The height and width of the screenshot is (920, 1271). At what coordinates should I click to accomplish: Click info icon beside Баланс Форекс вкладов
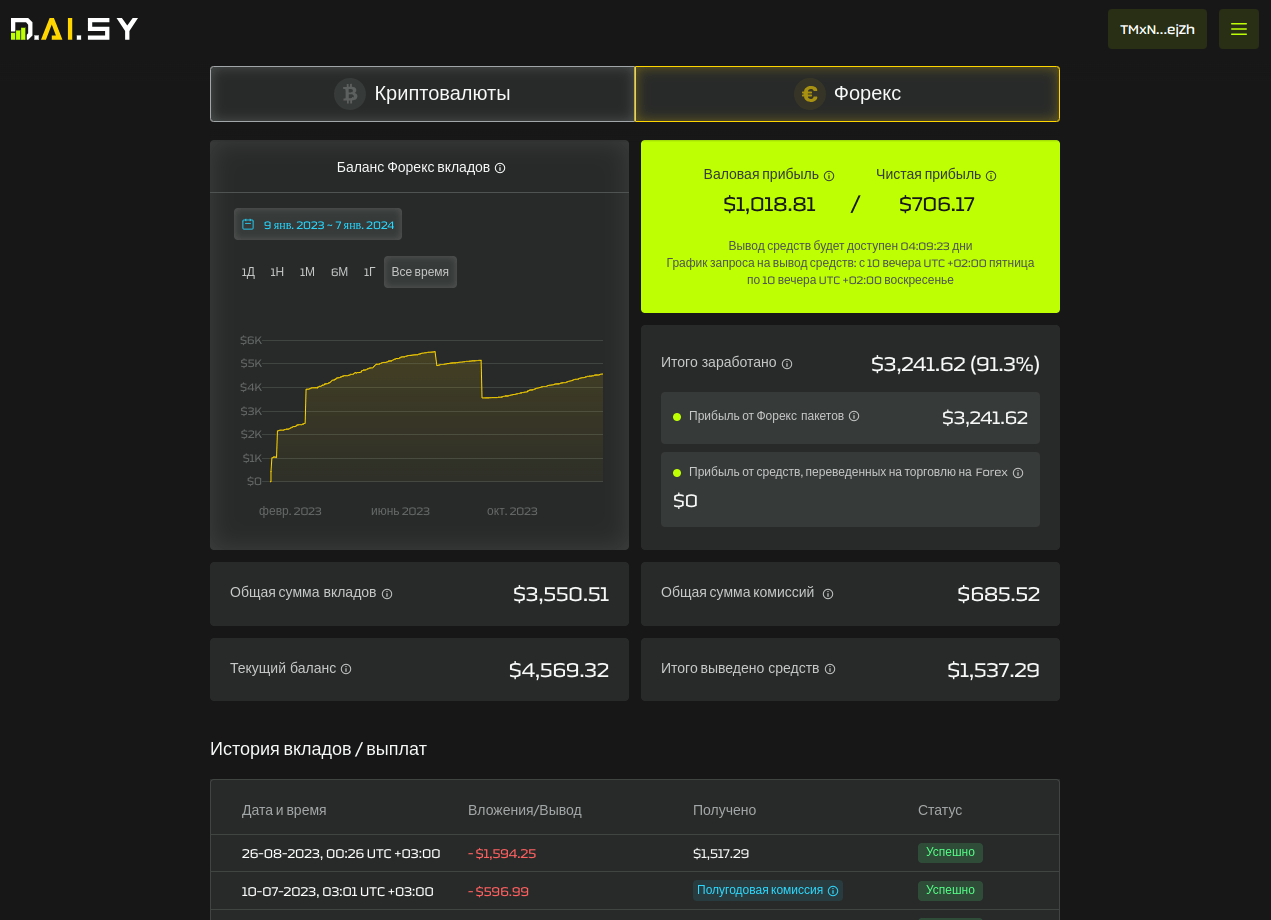[500, 168]
